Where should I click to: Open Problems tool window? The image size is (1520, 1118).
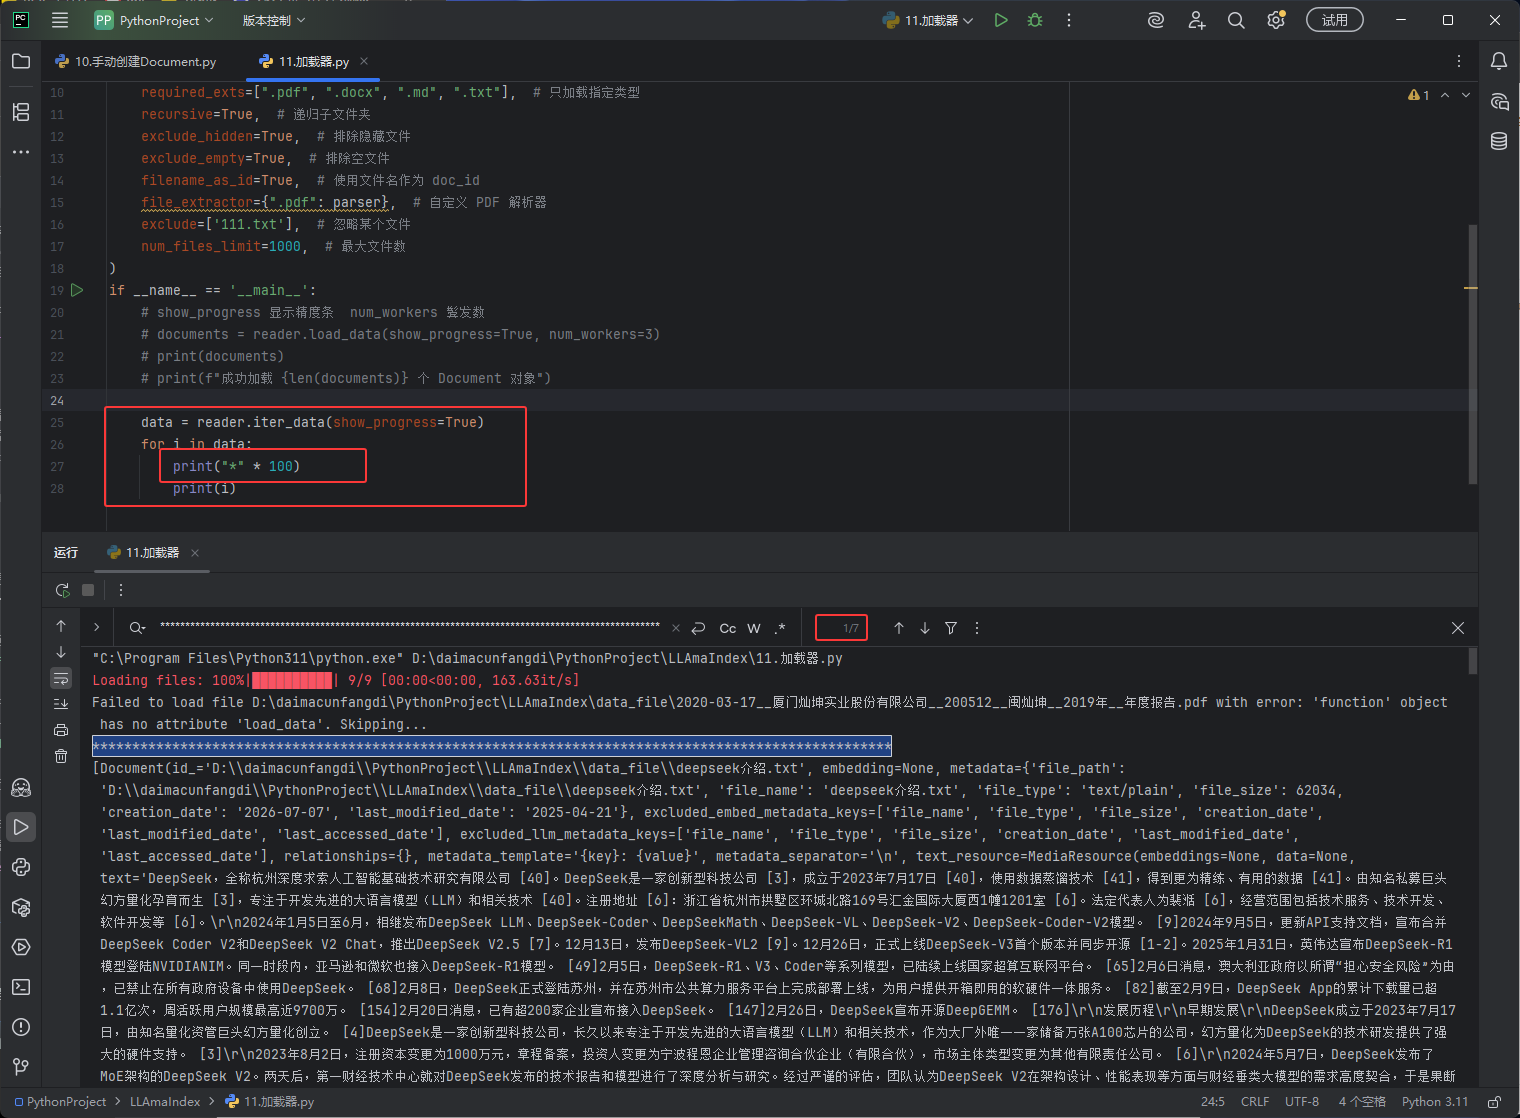[21, 1027]
